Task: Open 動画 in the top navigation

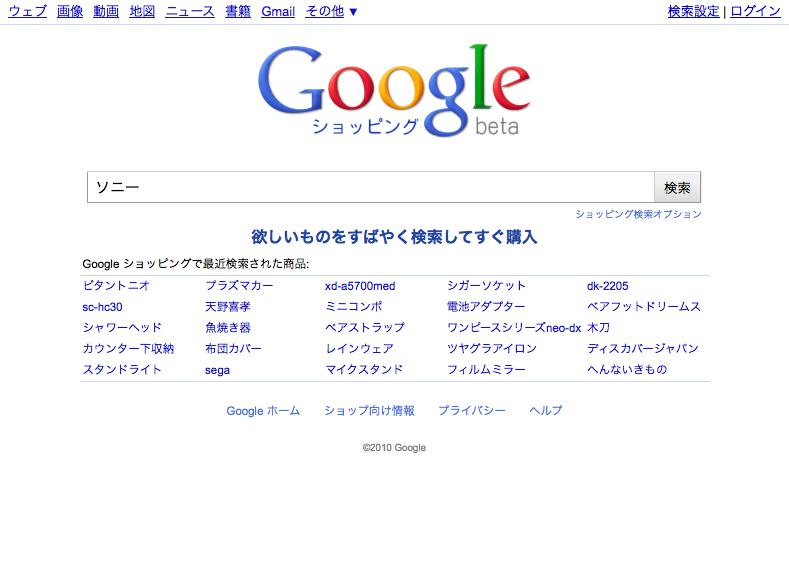Action: tap(106, 11)
